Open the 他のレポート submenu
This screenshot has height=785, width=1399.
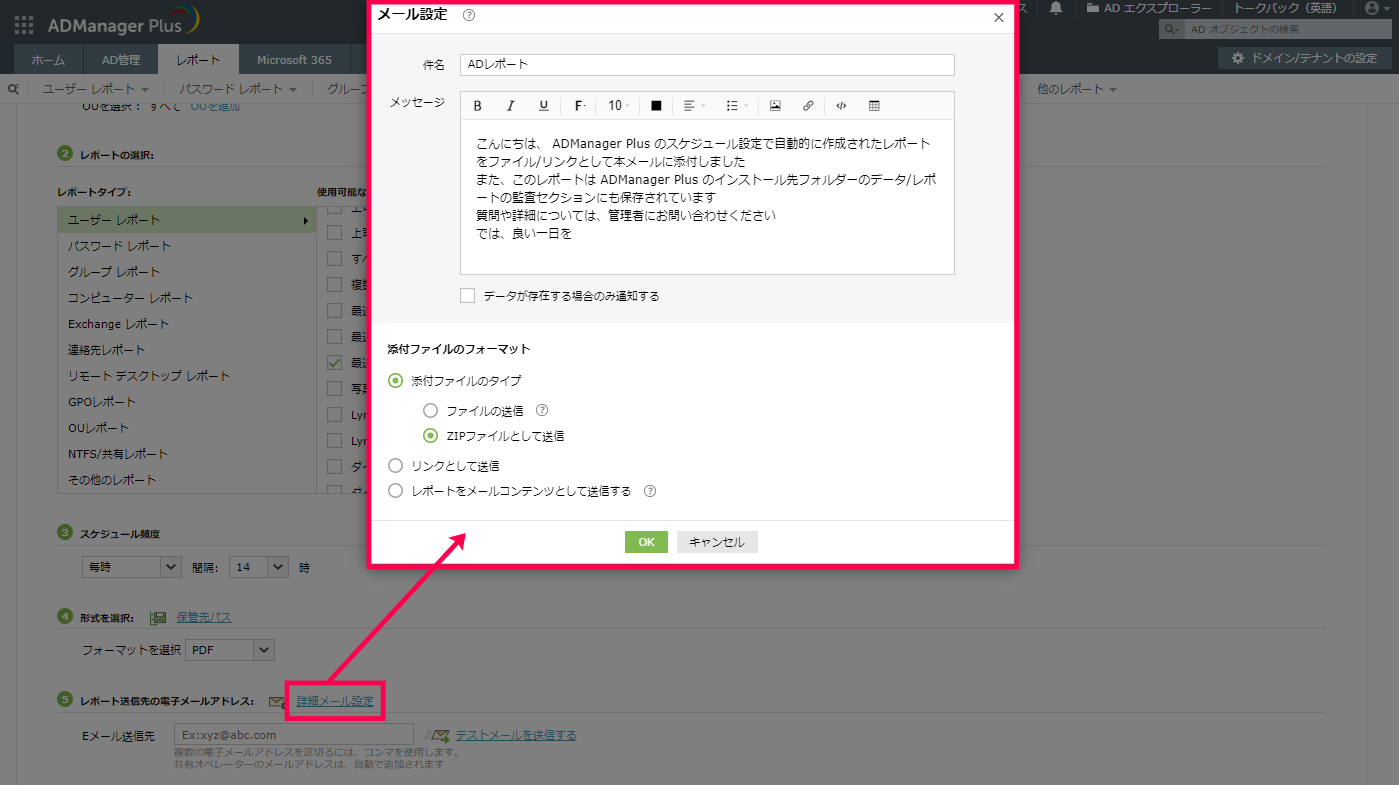[1077, 89]
